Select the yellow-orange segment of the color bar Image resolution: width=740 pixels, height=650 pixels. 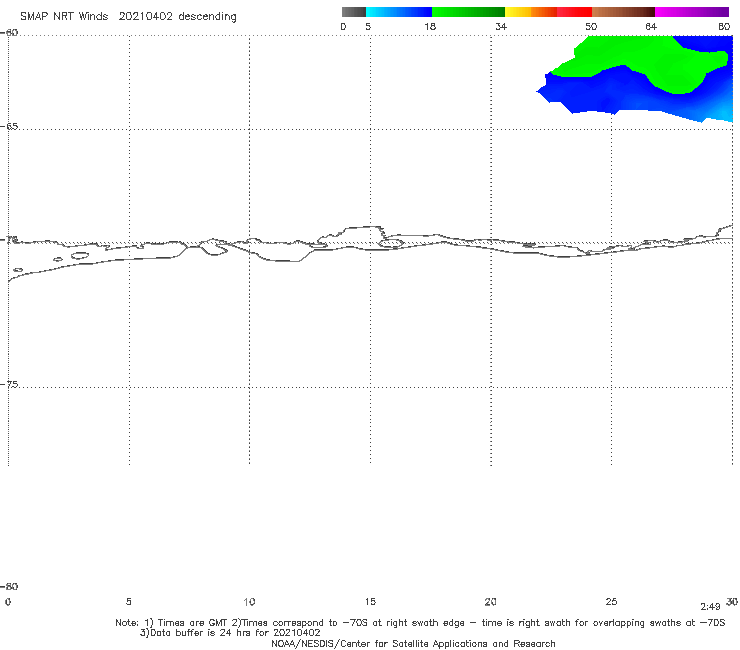pos(531,12)
